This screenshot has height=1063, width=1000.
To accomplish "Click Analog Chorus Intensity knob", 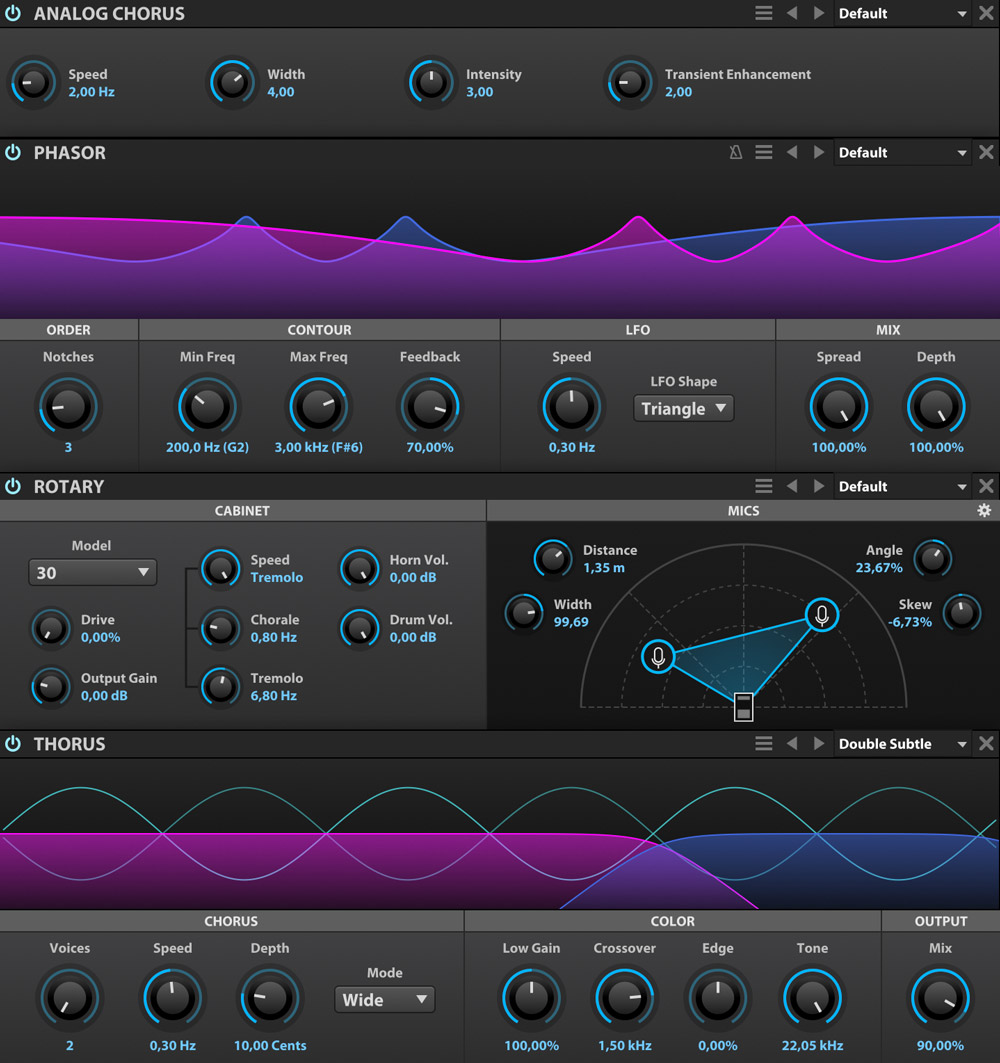I will point(431,82).
